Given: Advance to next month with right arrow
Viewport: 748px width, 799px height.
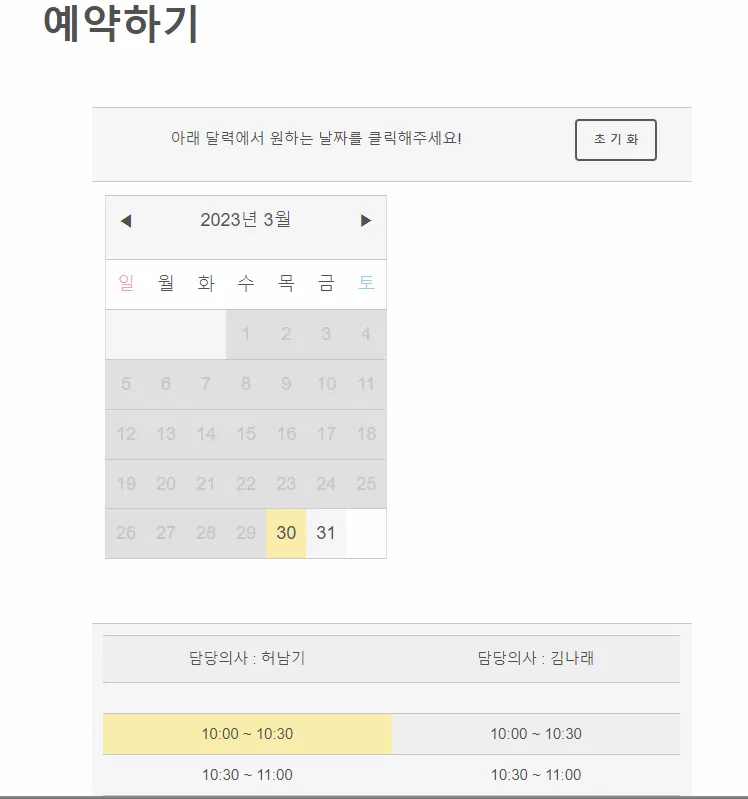Looking at the screenshot, I should [x=365, y=221].
